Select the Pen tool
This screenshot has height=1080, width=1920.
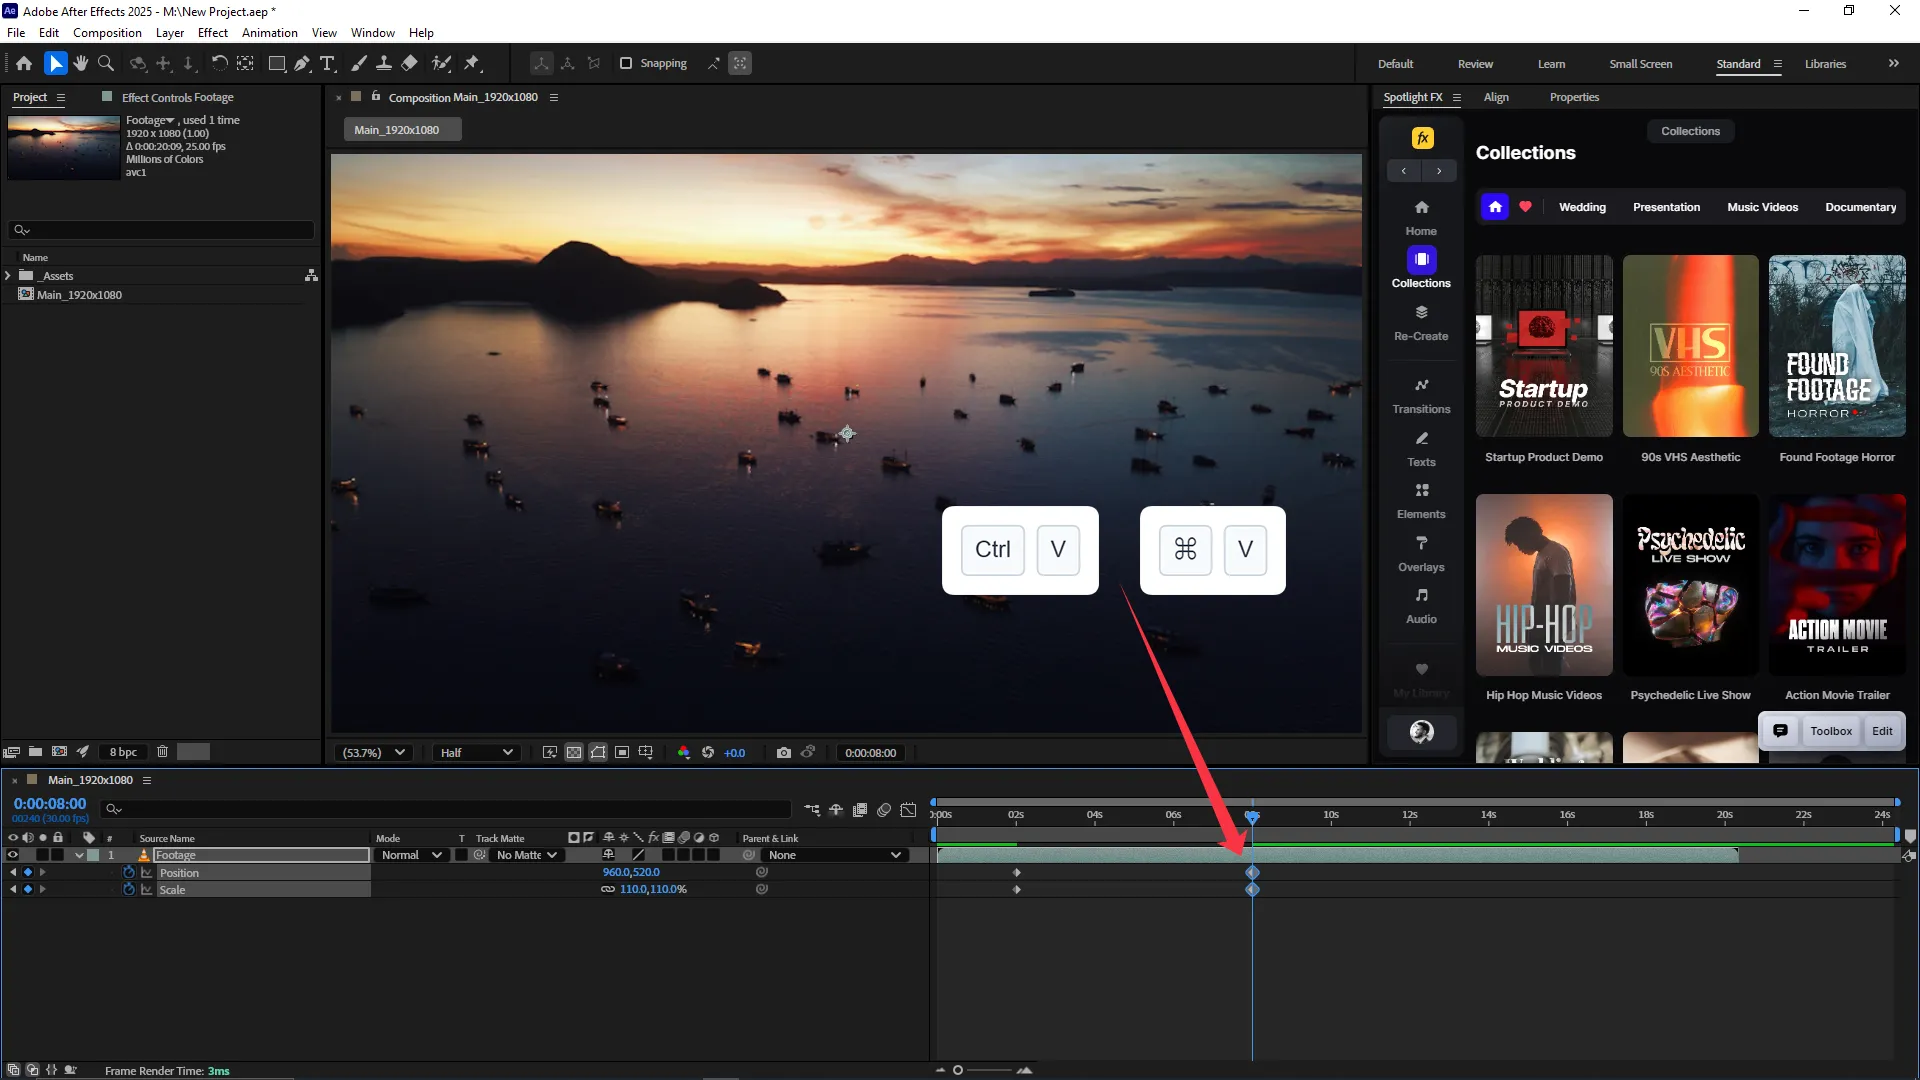click(302, 63)
